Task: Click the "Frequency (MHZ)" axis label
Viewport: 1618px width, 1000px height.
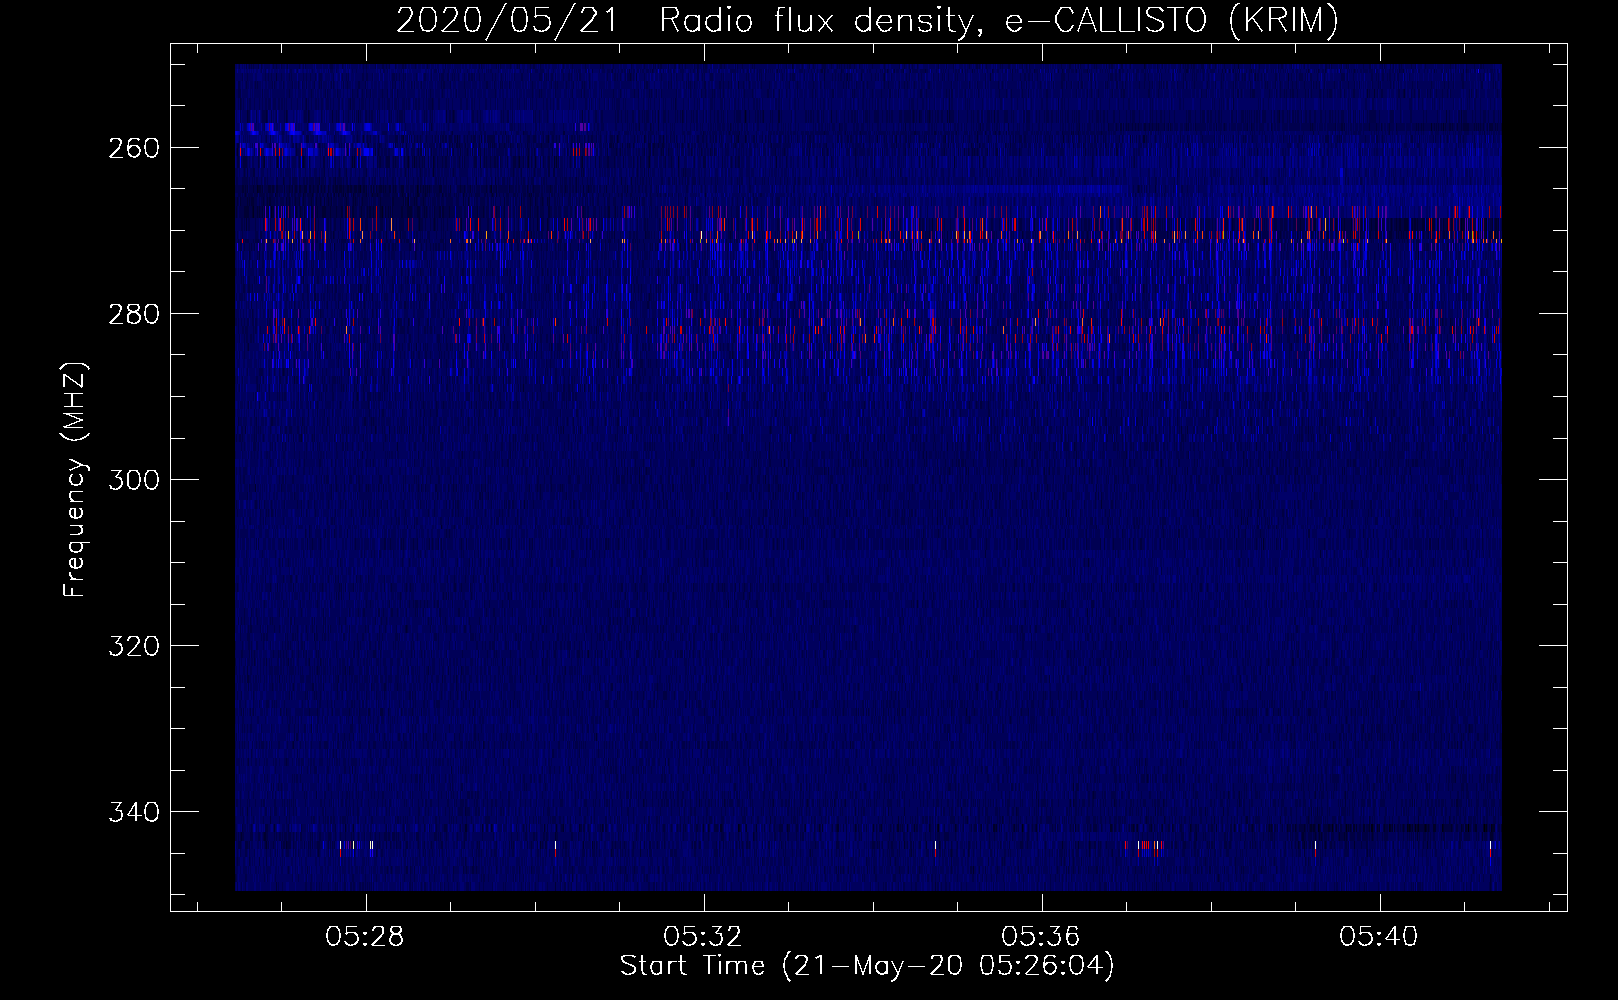Action: point(75,479)
